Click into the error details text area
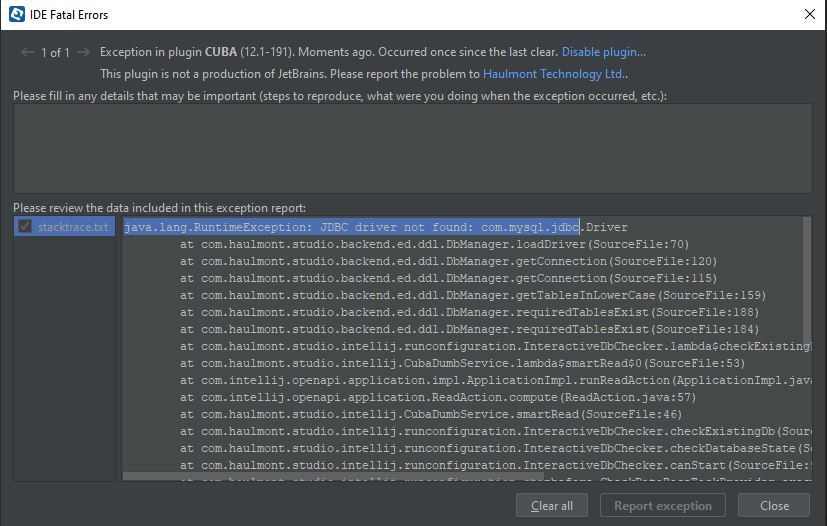Screen dimensions: 827x526 pos(412,148)
